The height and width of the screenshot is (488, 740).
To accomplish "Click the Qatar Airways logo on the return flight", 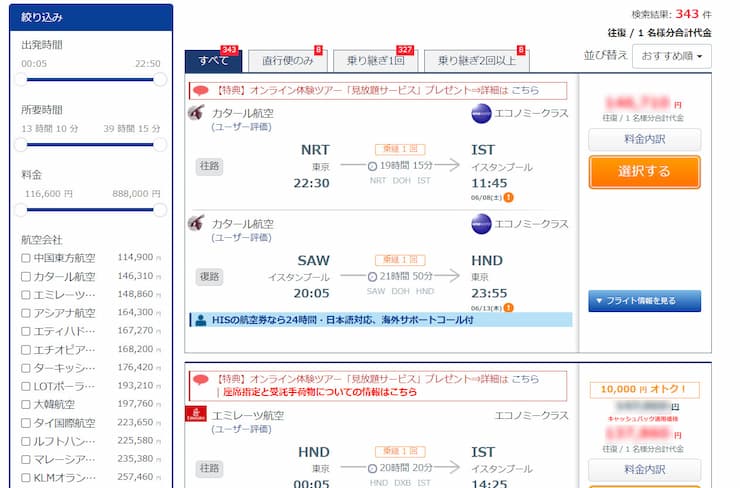I will click(196, 223).
